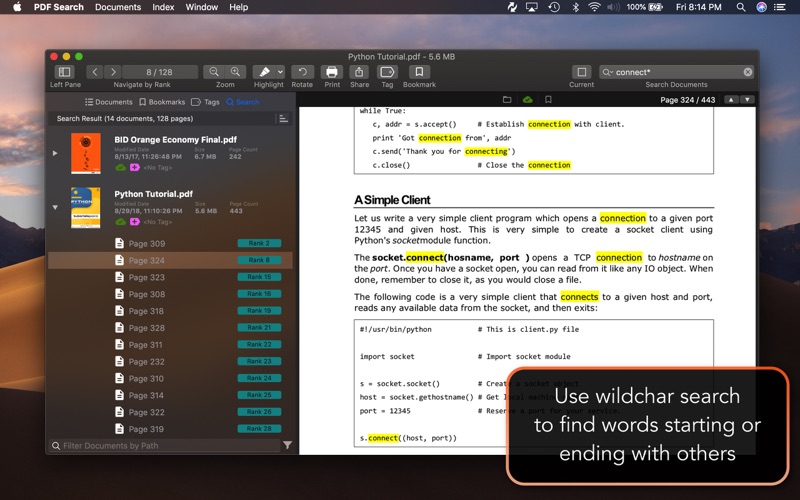Select the Highlight marker tool
Screen dimensions: 800x500
264,72
